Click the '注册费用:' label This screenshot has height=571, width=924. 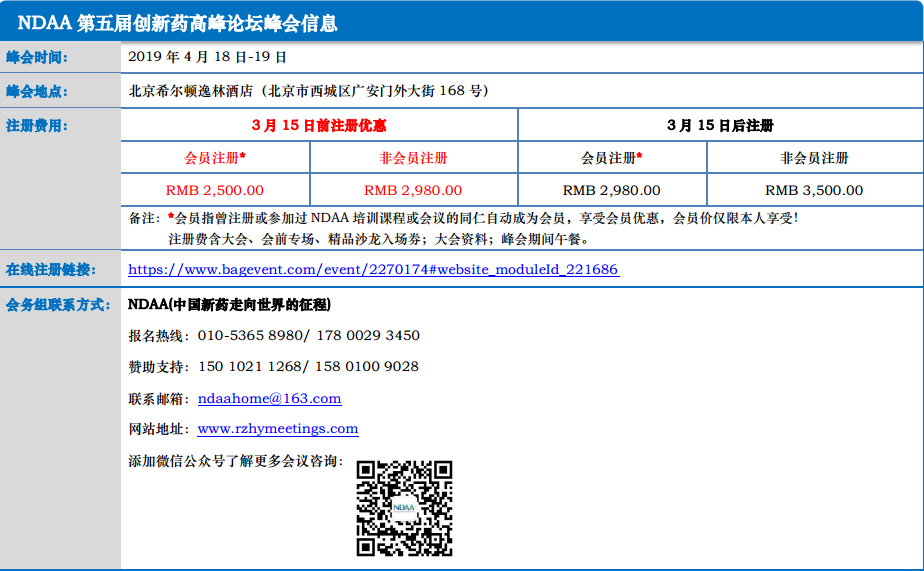(37, 126)
